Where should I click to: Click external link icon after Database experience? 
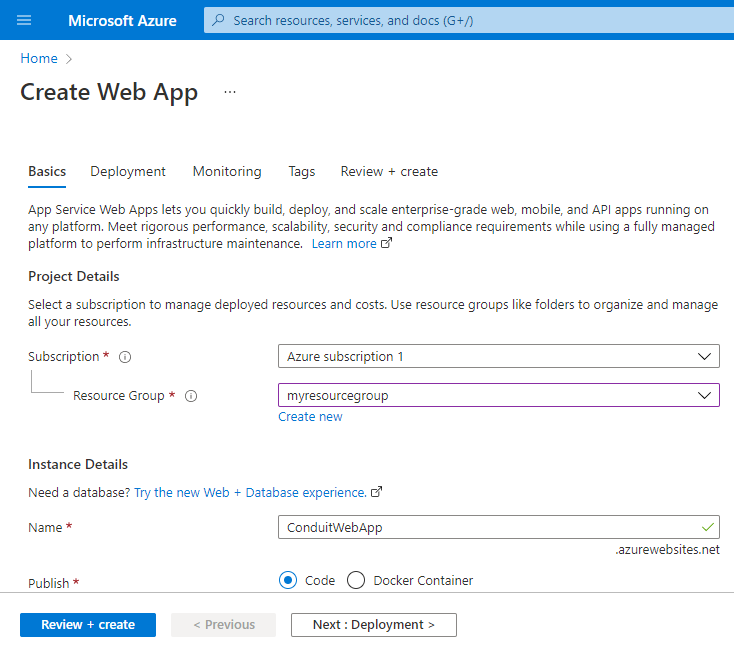377,492
